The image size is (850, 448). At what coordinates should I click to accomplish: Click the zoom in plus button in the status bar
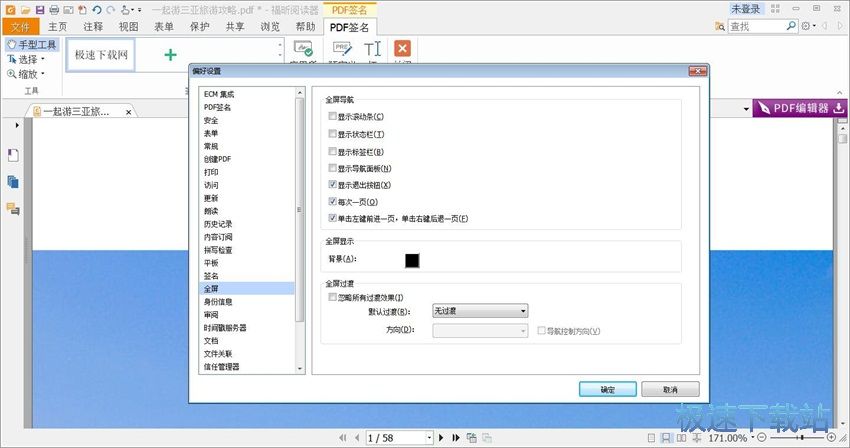(831, 437)
